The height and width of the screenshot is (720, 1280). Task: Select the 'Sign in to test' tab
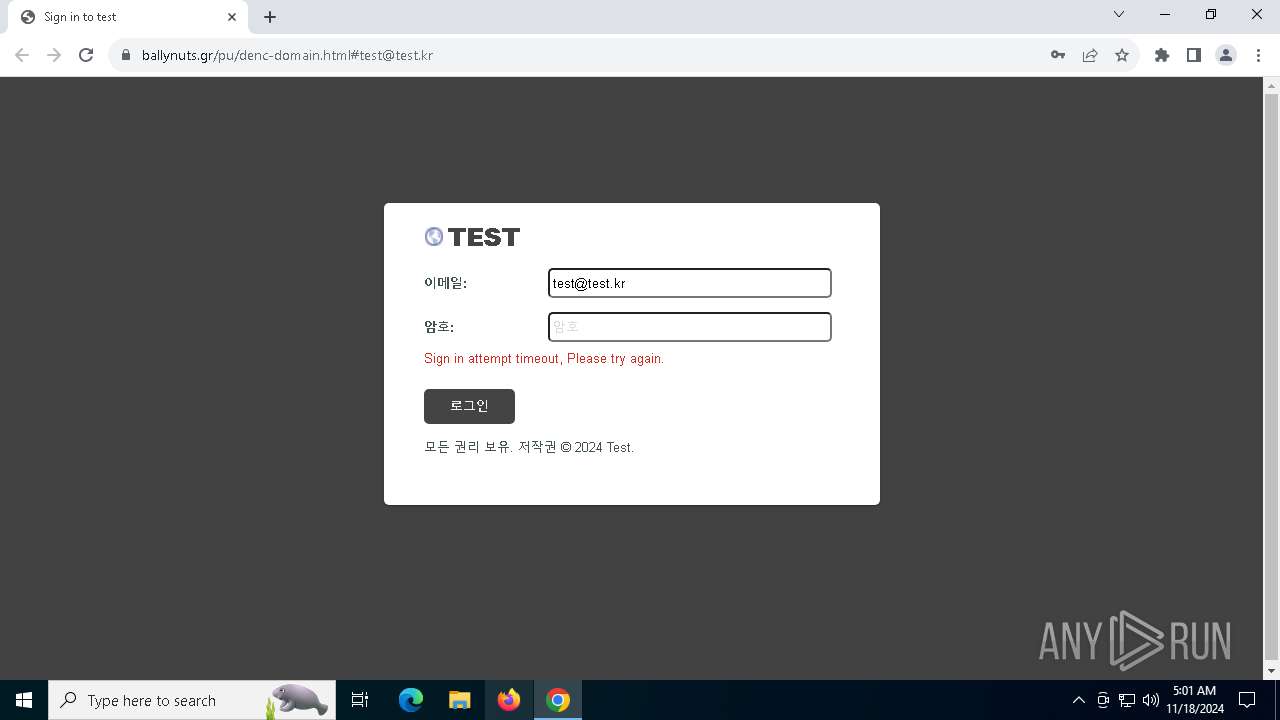coord(127,17)
